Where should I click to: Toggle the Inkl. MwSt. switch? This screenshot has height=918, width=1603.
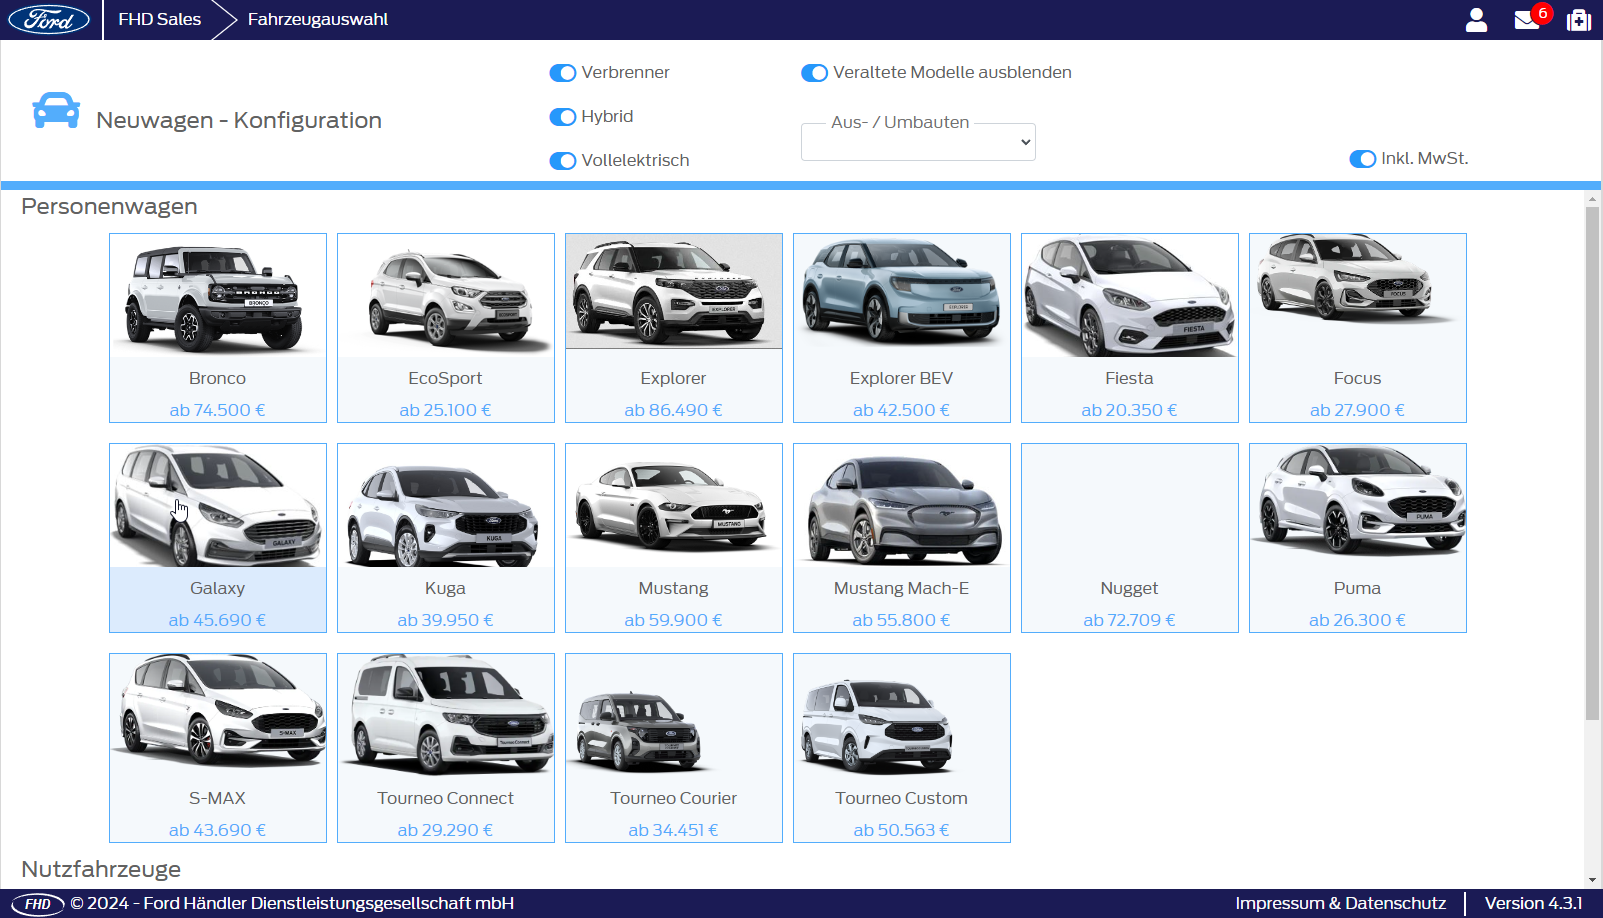[1363, 159]
